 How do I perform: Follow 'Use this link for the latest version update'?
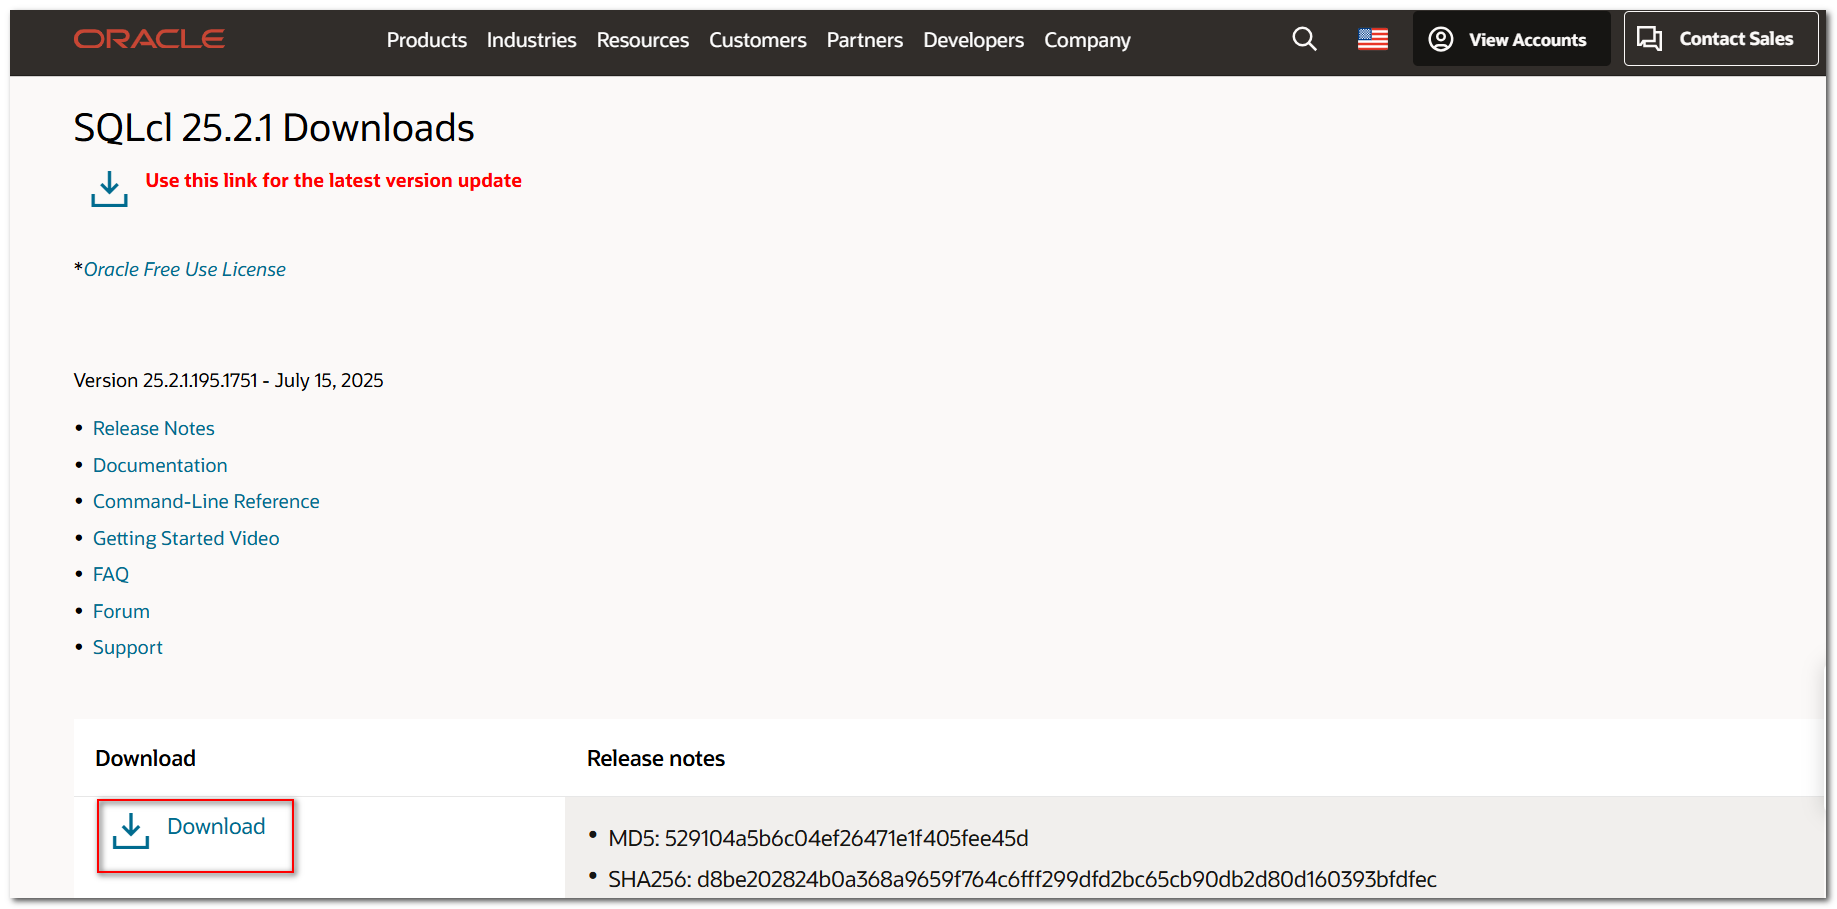[333, 181]
